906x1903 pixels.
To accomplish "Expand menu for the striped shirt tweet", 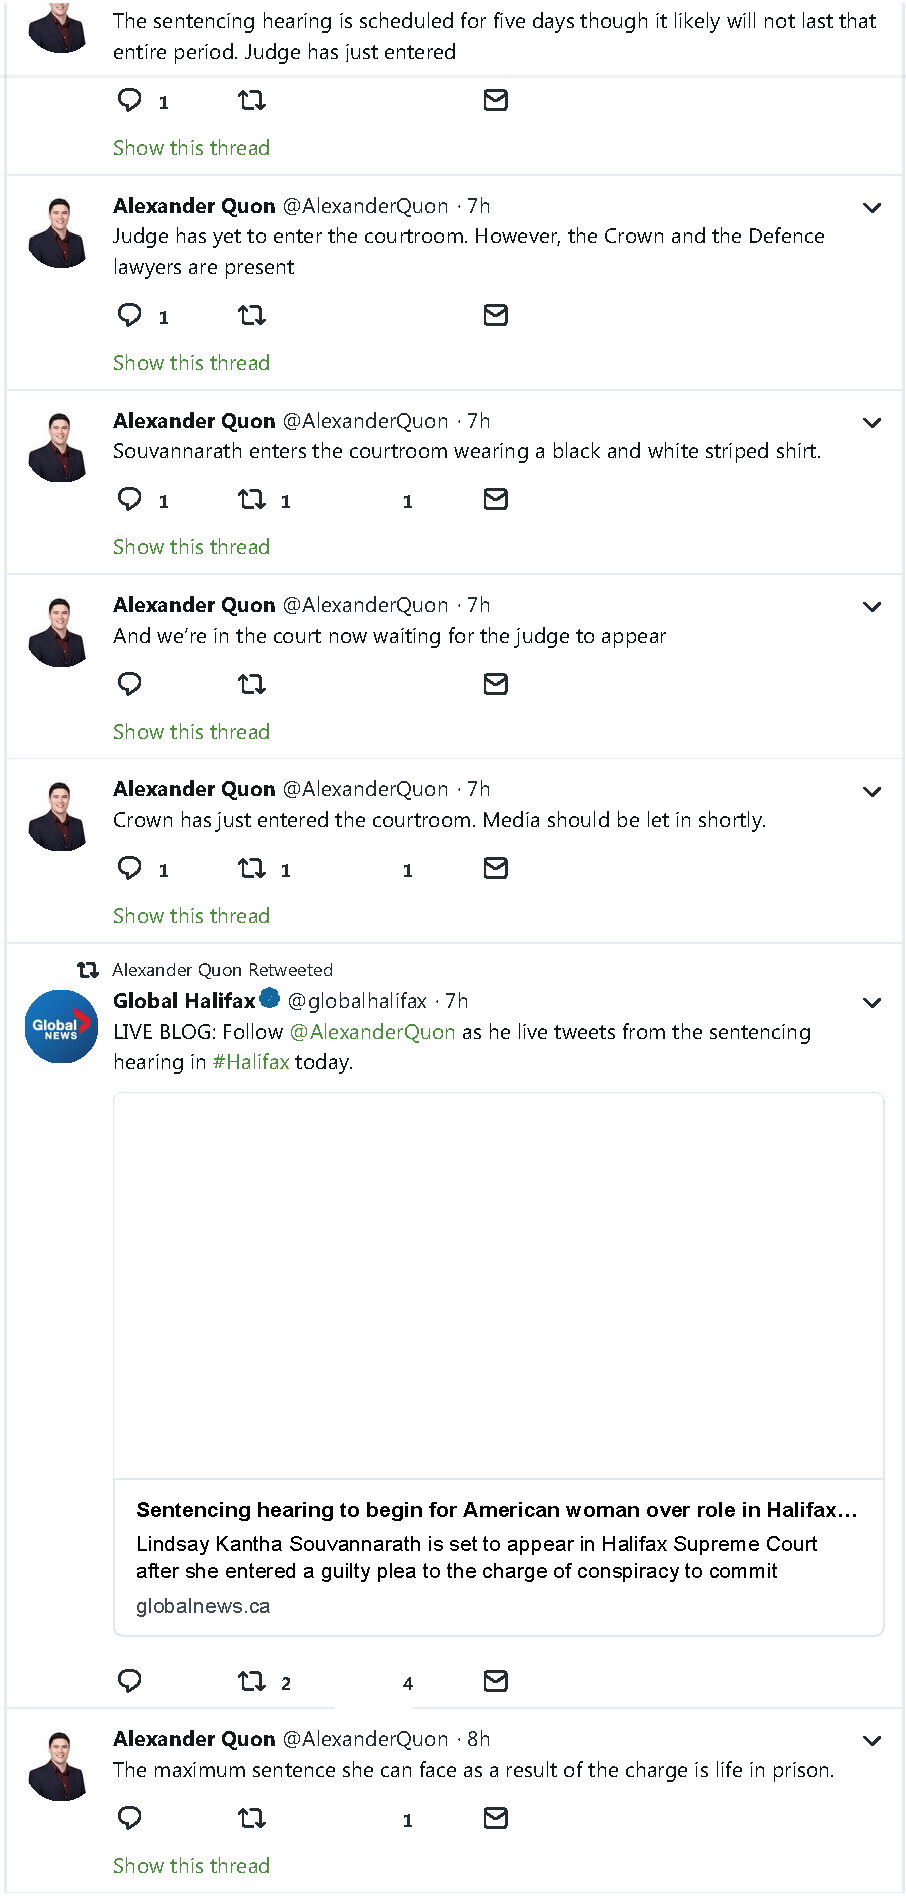I will [872, 423].
